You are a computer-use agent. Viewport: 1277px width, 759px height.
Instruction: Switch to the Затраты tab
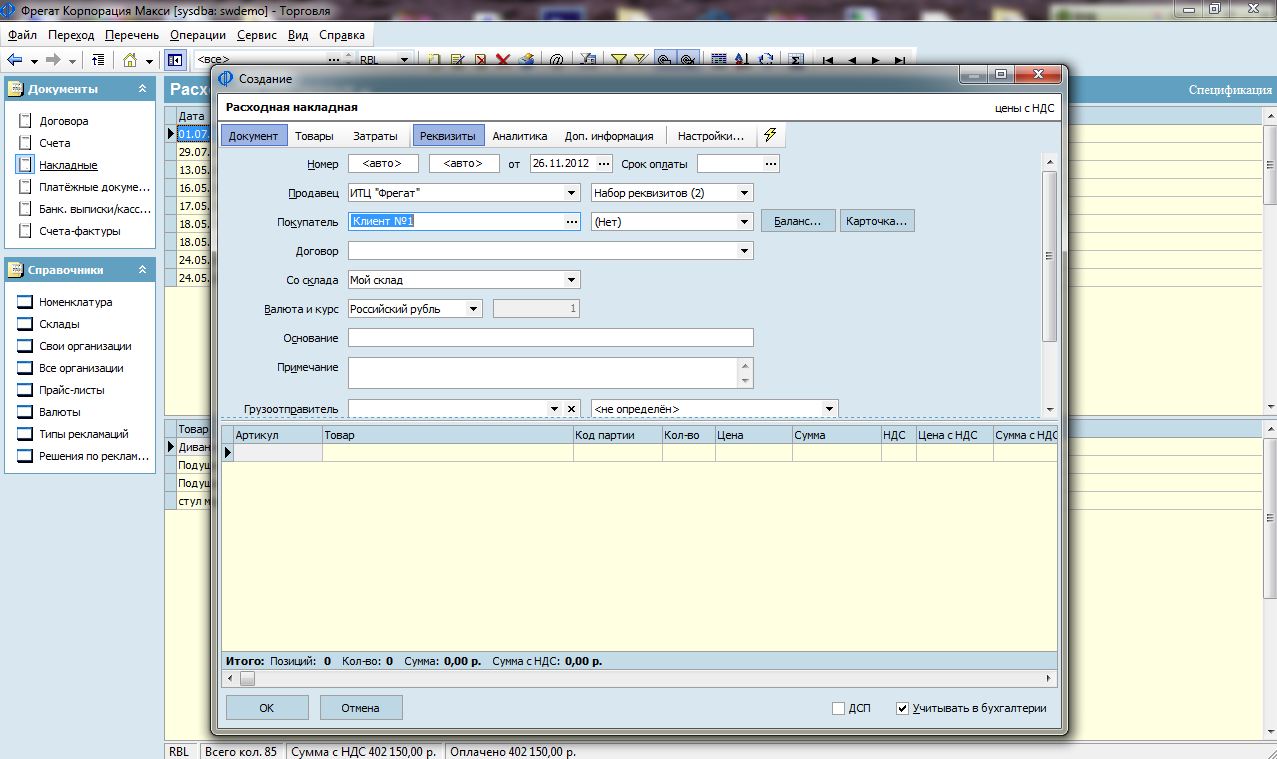(375, 136)
